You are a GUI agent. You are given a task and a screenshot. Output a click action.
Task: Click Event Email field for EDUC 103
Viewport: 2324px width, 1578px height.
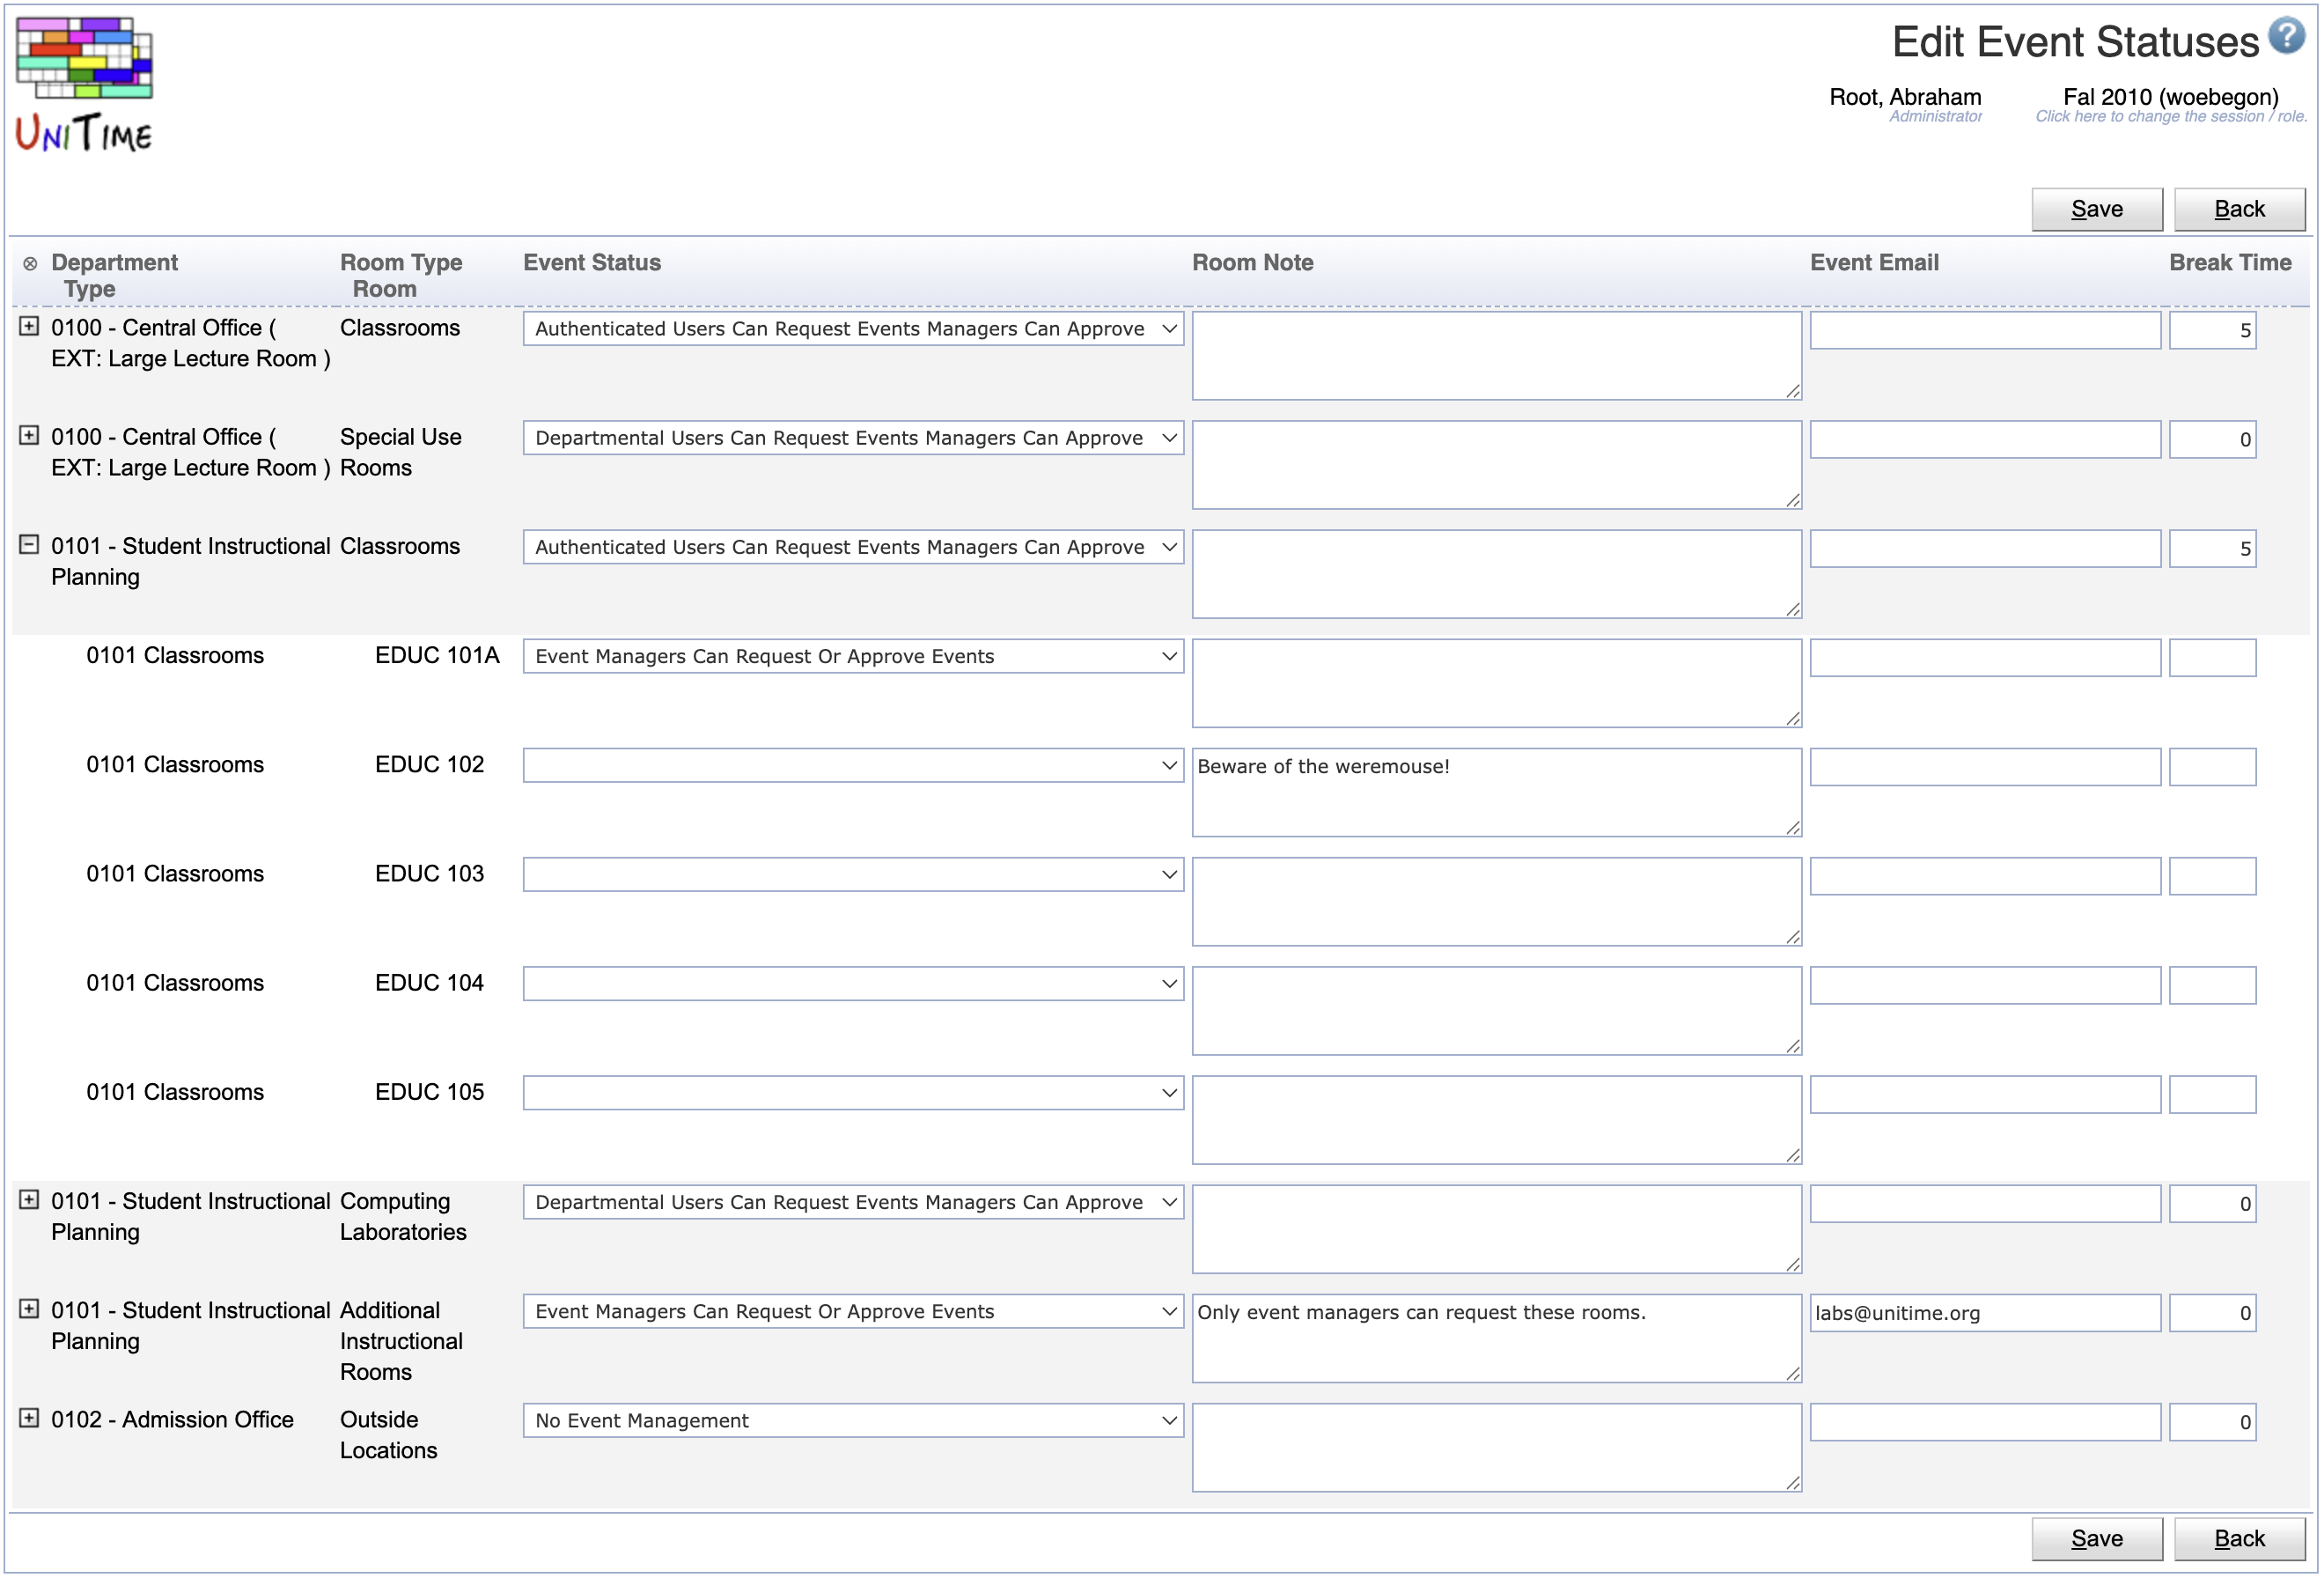[x=1984, y=876]
